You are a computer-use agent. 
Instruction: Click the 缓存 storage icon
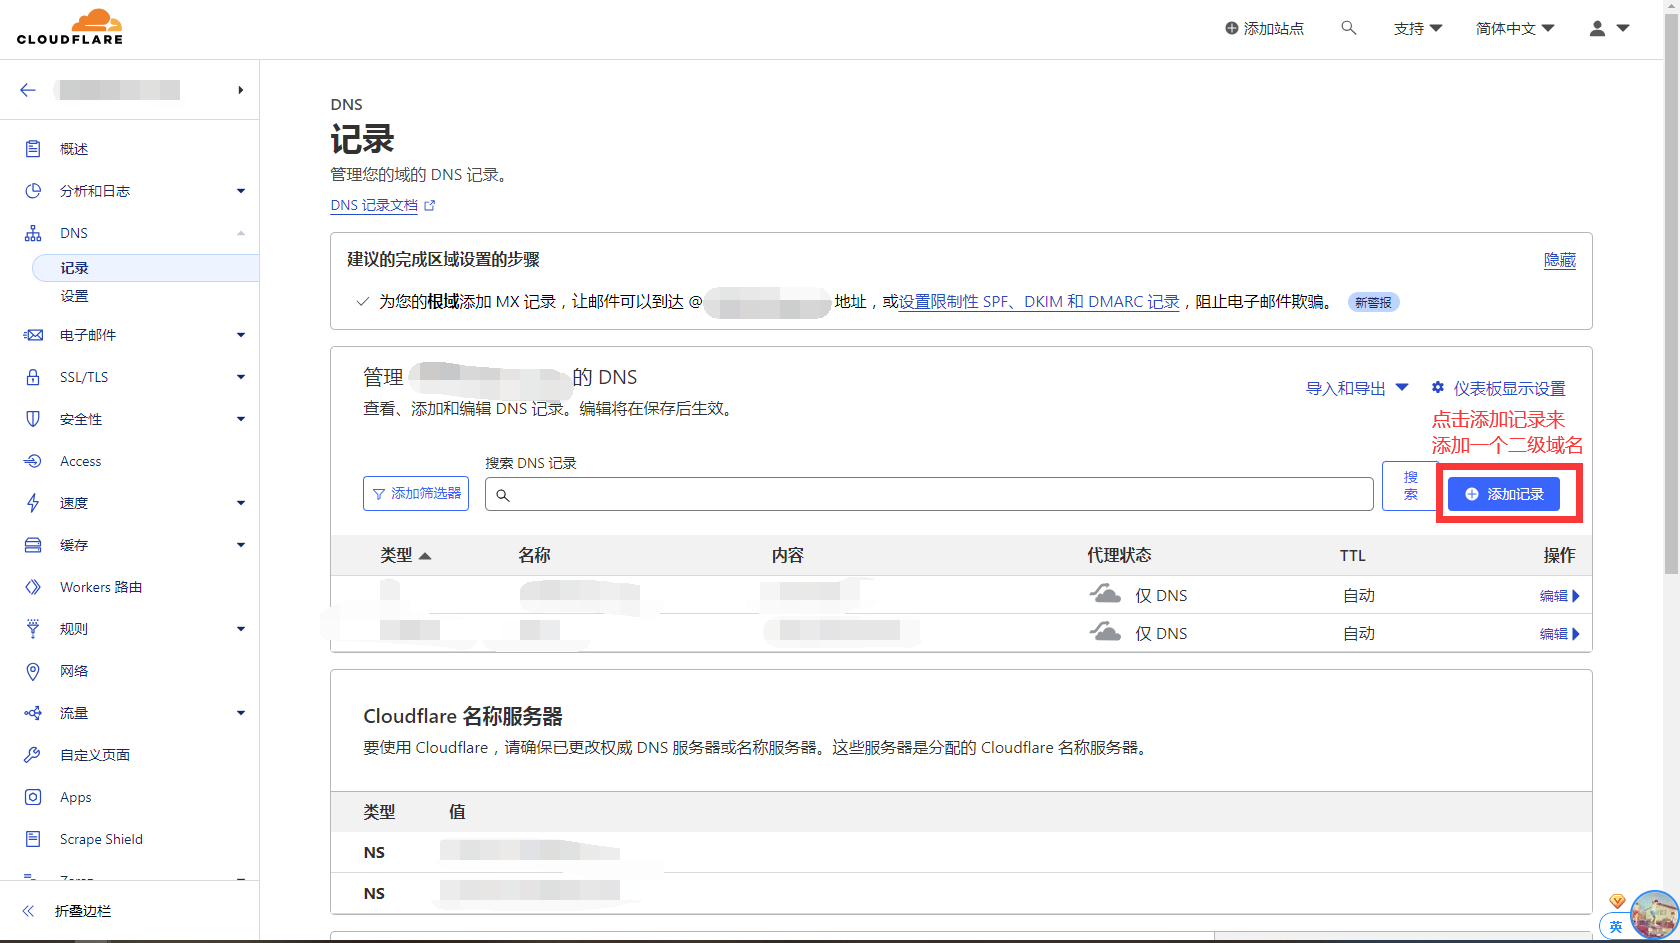pyautogui.click(x=33, y=545)
